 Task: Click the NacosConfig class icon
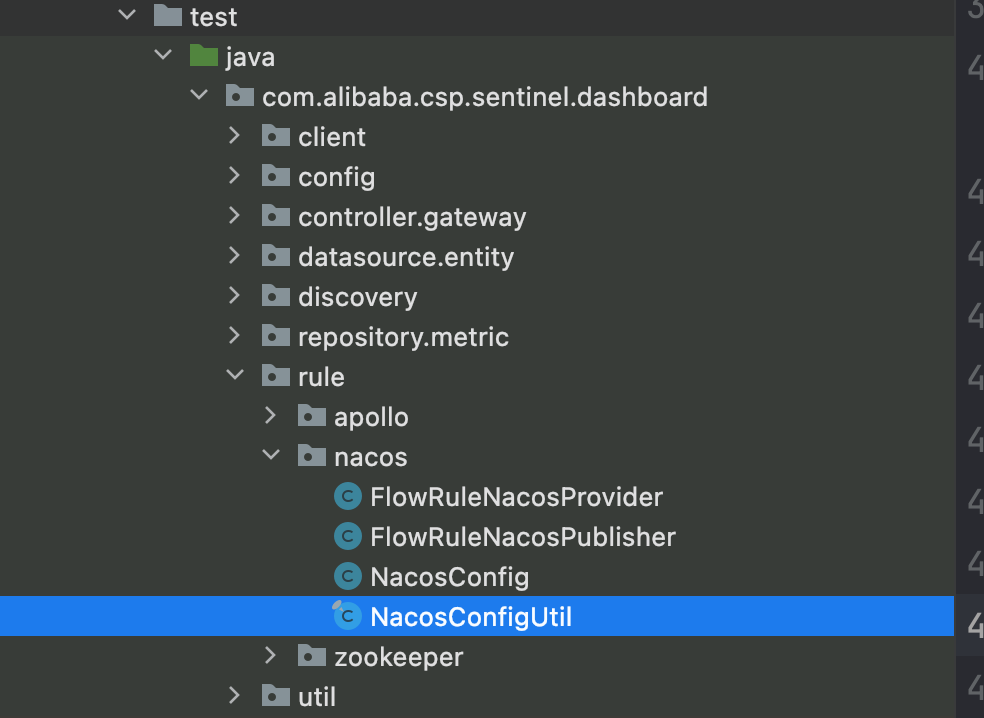pyautogui.click(x=348, y=576)
